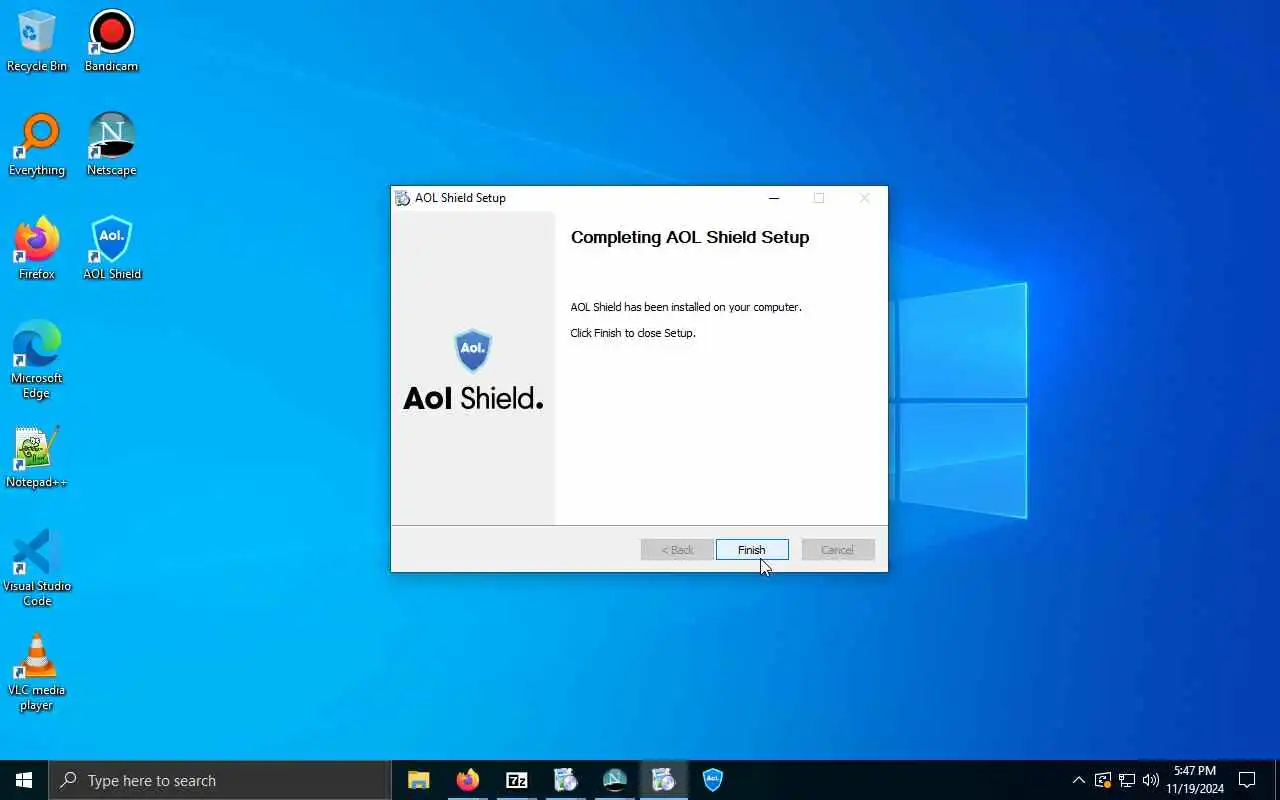The height and width of the screenshot is (800, 1280).
Task: Click the disabled Back button in the setup dialog
Action: pos(677,550)
